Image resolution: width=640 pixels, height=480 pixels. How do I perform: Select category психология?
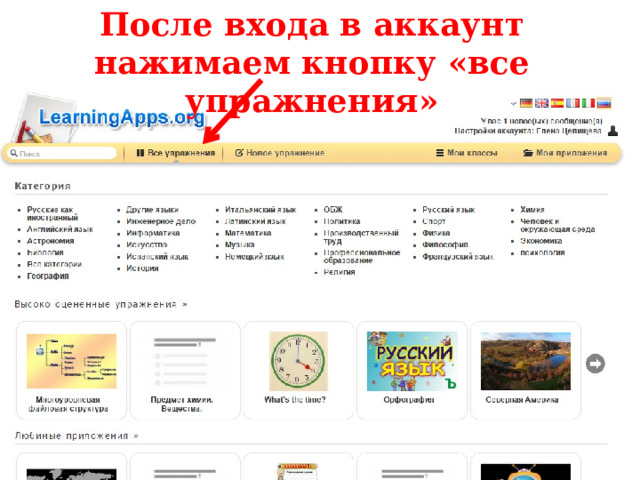click(x=542, y=253)
